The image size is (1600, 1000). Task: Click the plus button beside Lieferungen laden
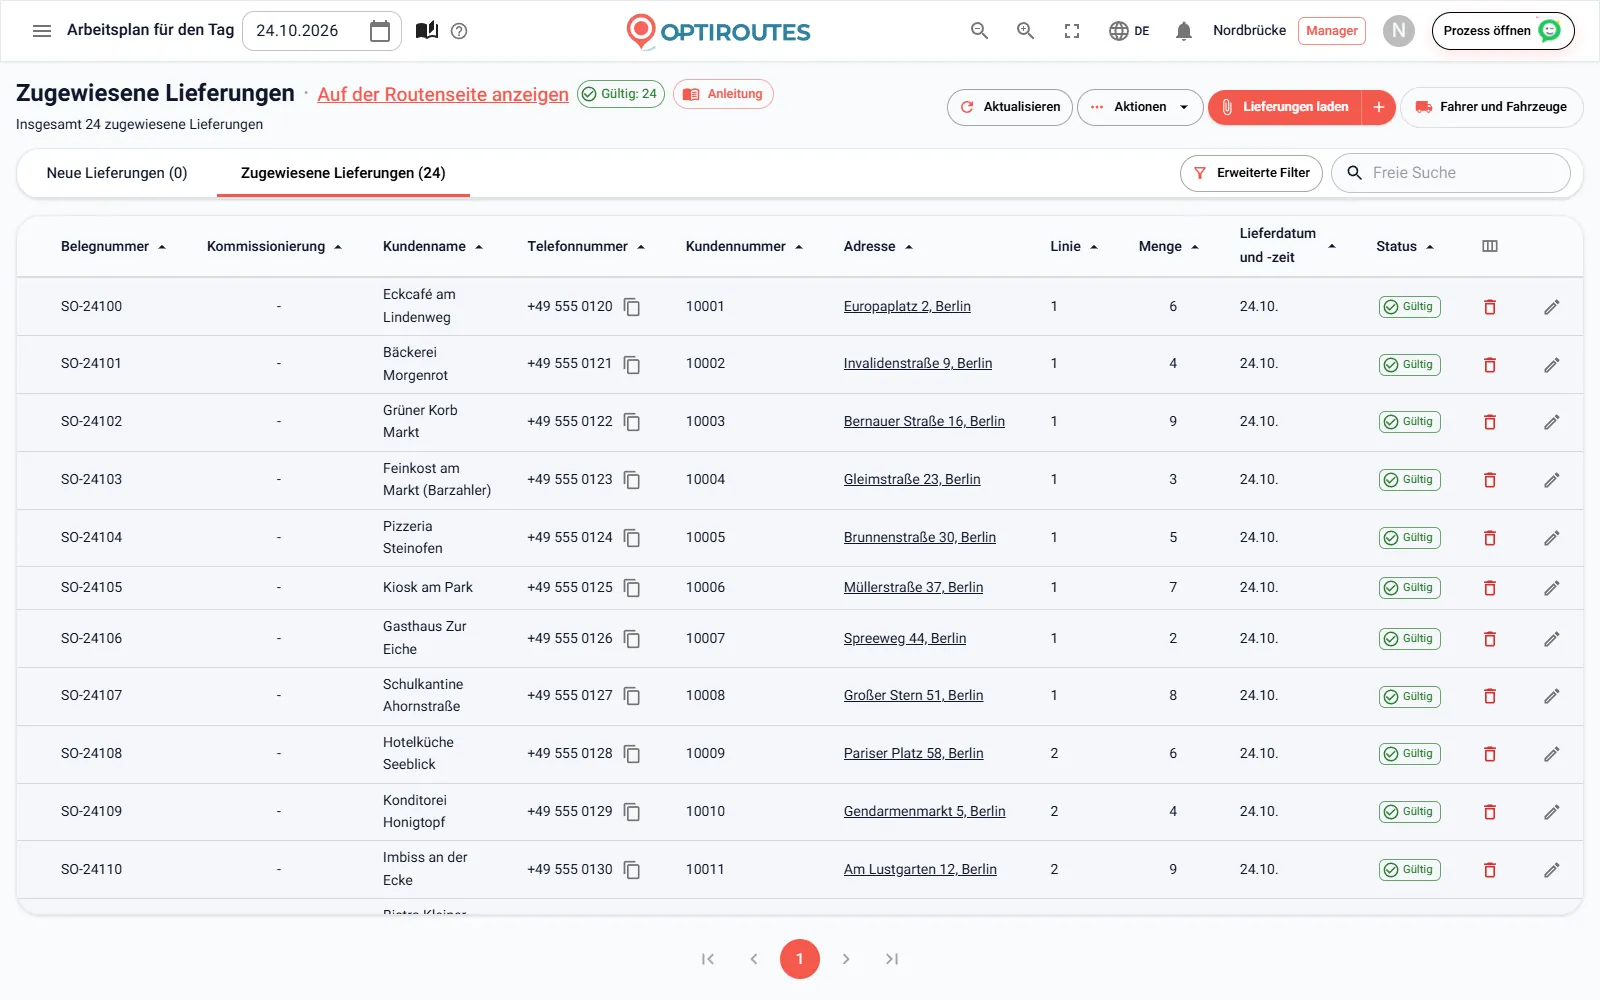[x=1379, y=107]
